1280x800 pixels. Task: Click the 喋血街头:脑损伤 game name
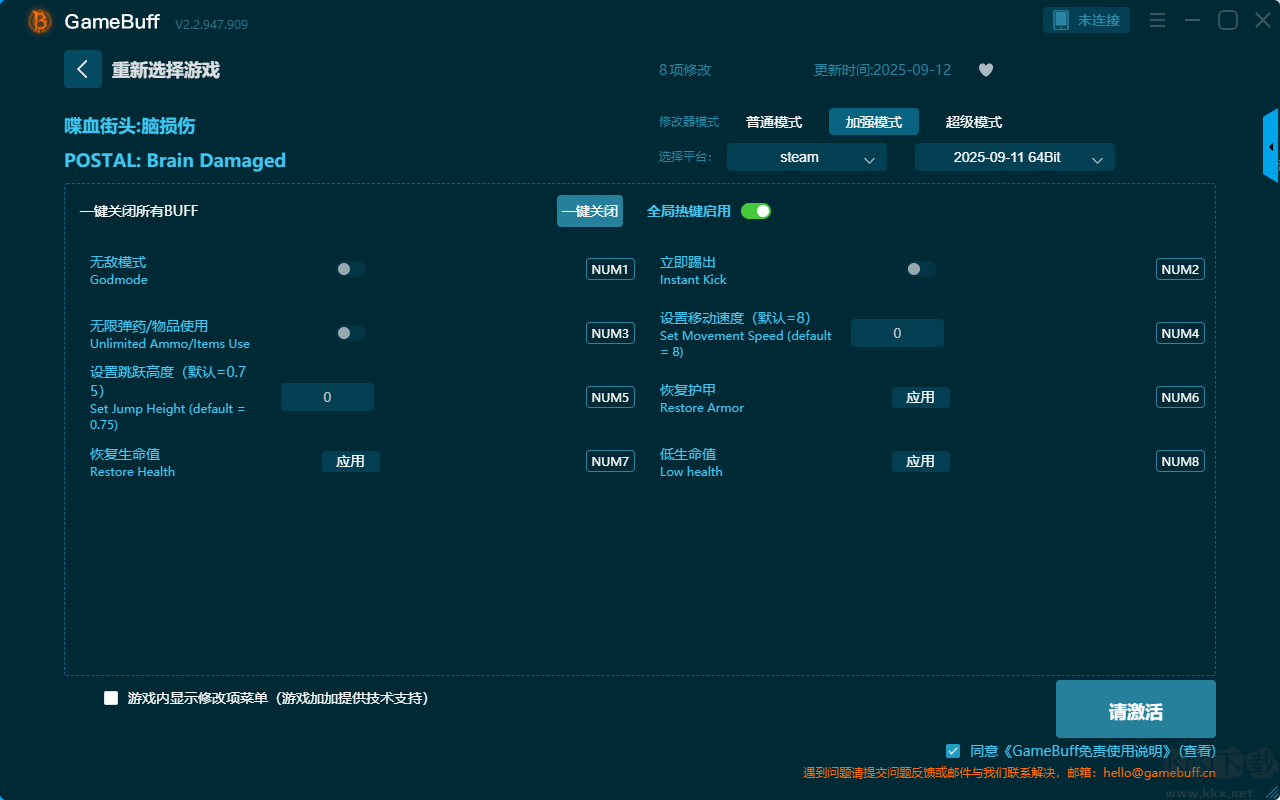tap(130, 126)
